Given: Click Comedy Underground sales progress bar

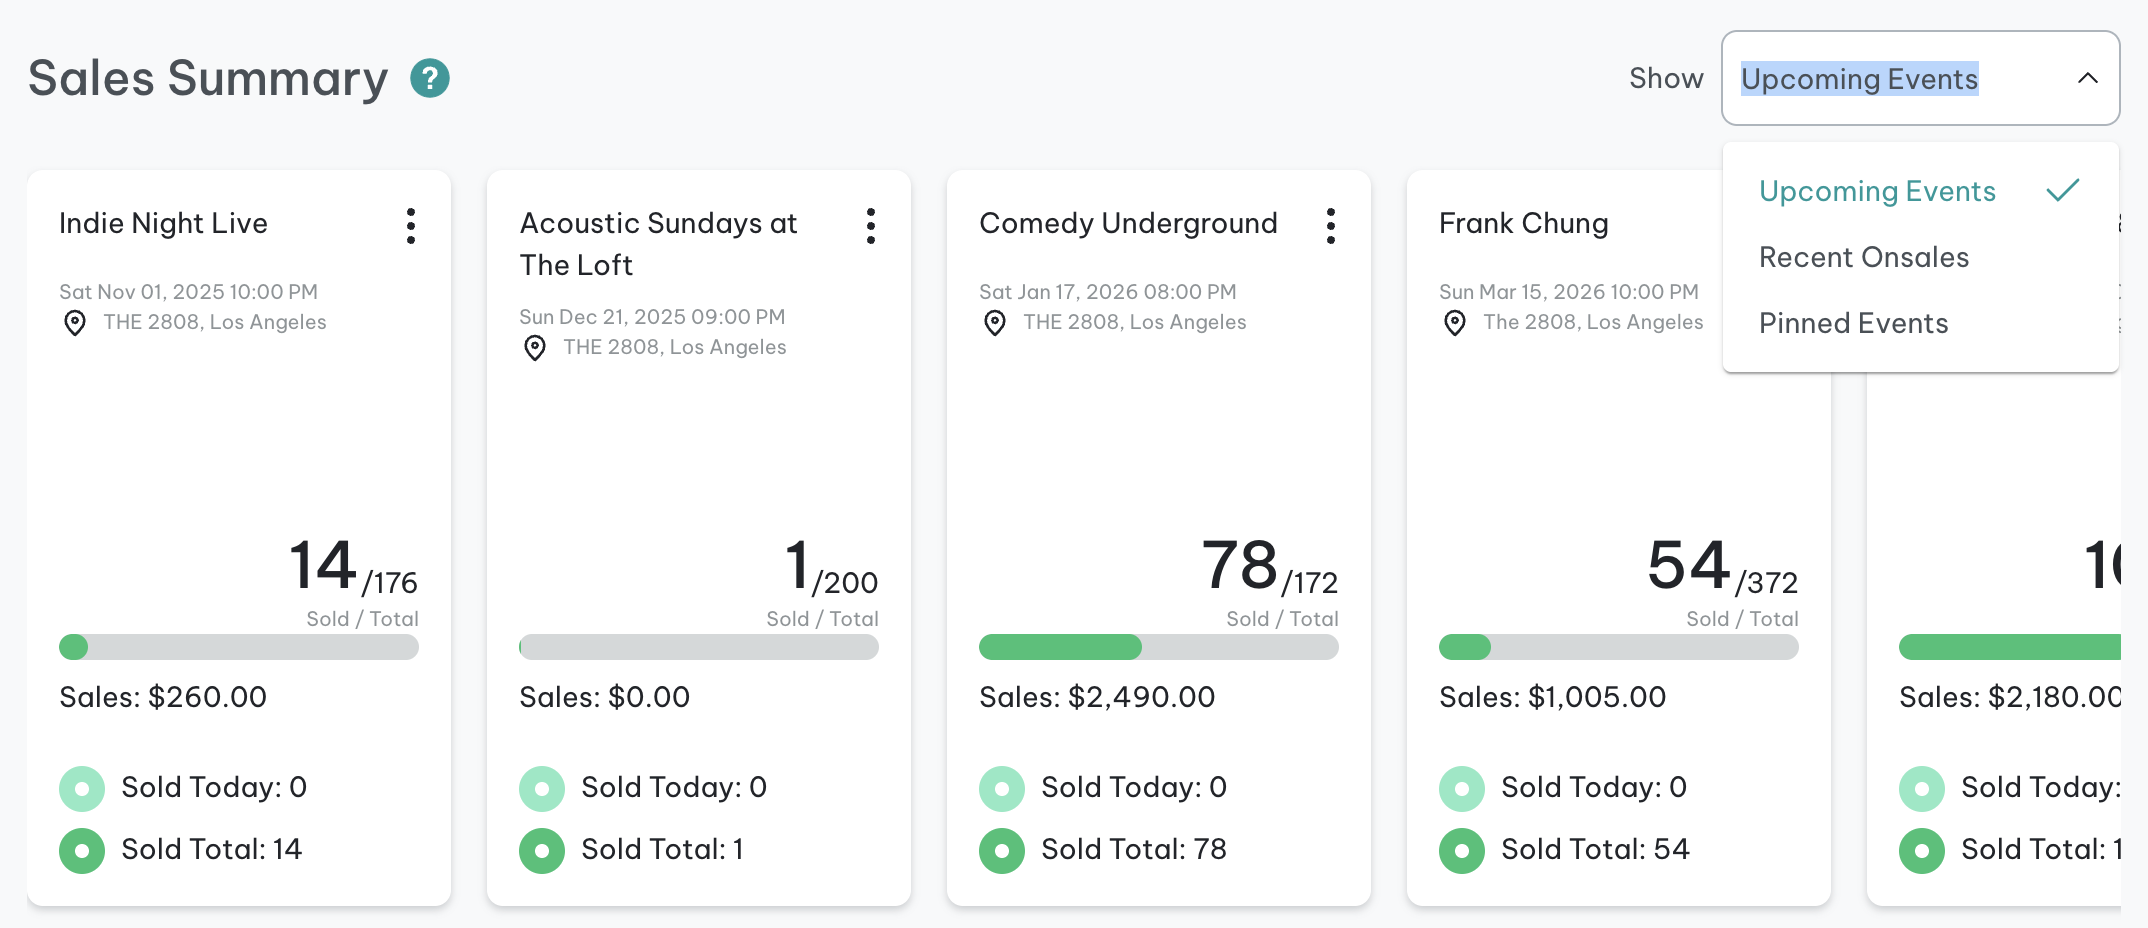Looking at the screenshot, I should [1159, 647].
